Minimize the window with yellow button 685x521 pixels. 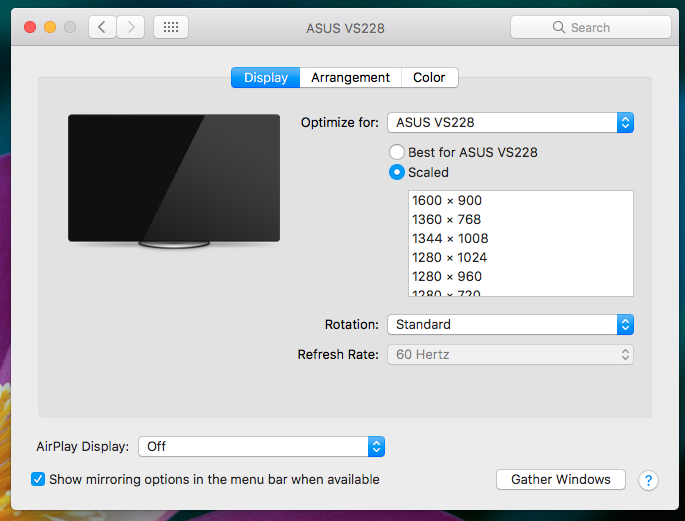(x=50, y=28)
